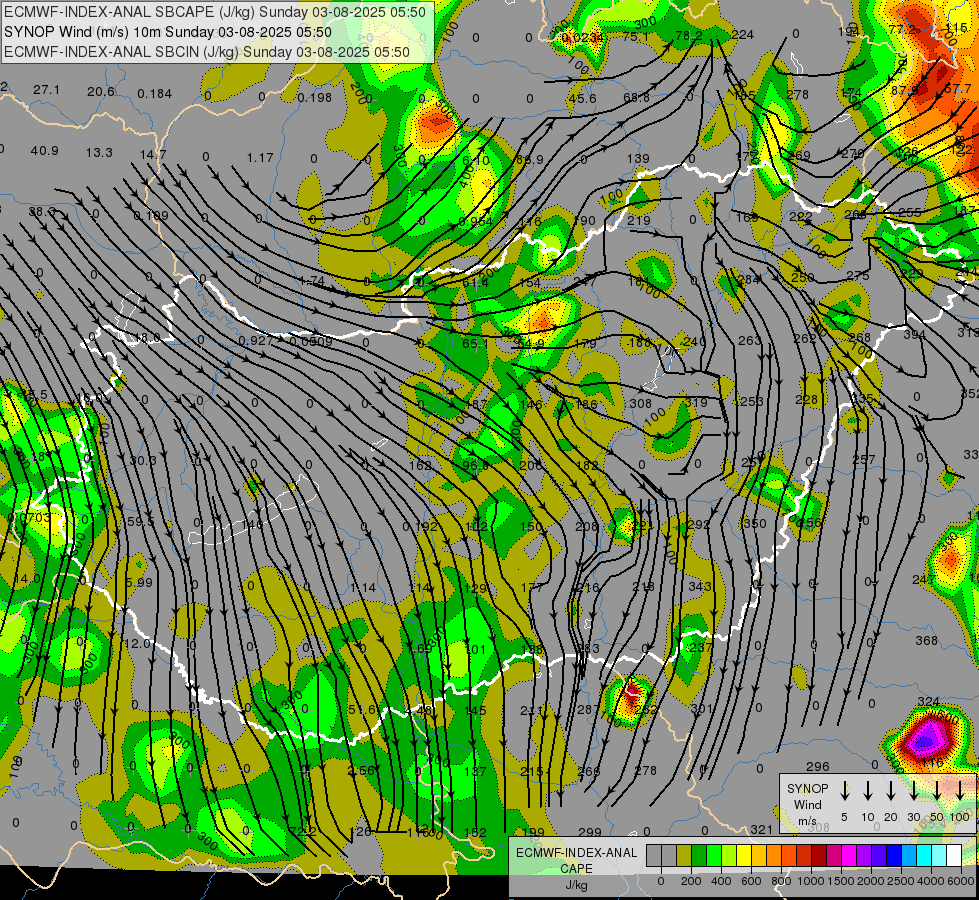Select the dark red legend swatch
Image resolution: width=979 pixels, height=900 pixels.
click(819, 856)
